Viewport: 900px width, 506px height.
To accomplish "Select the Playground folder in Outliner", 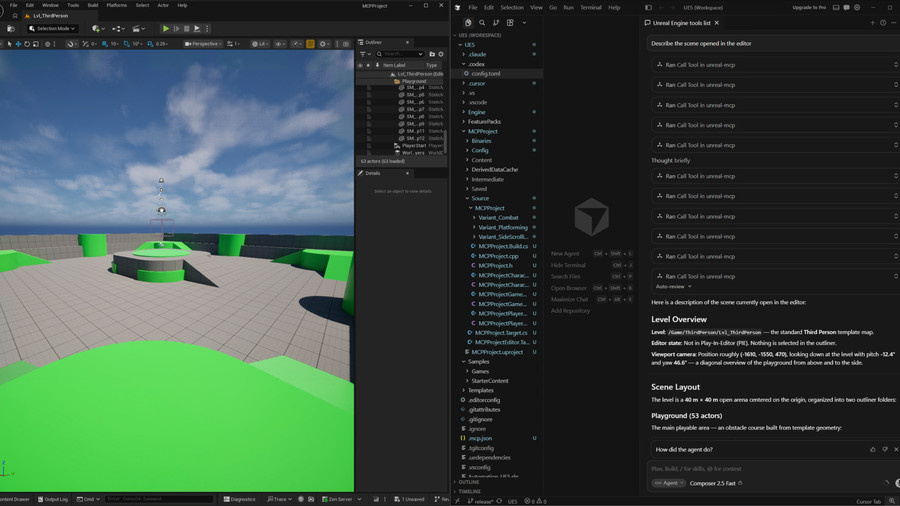I will (414, 81).
